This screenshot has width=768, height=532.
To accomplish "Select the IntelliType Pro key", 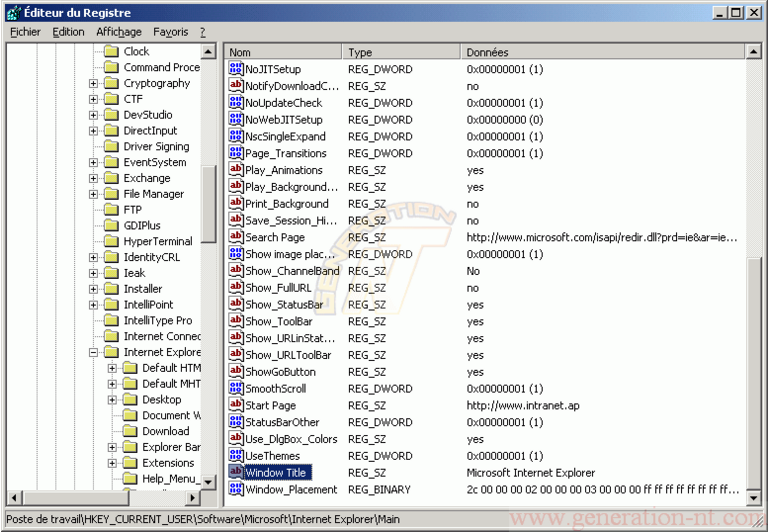I will (158, 320).
